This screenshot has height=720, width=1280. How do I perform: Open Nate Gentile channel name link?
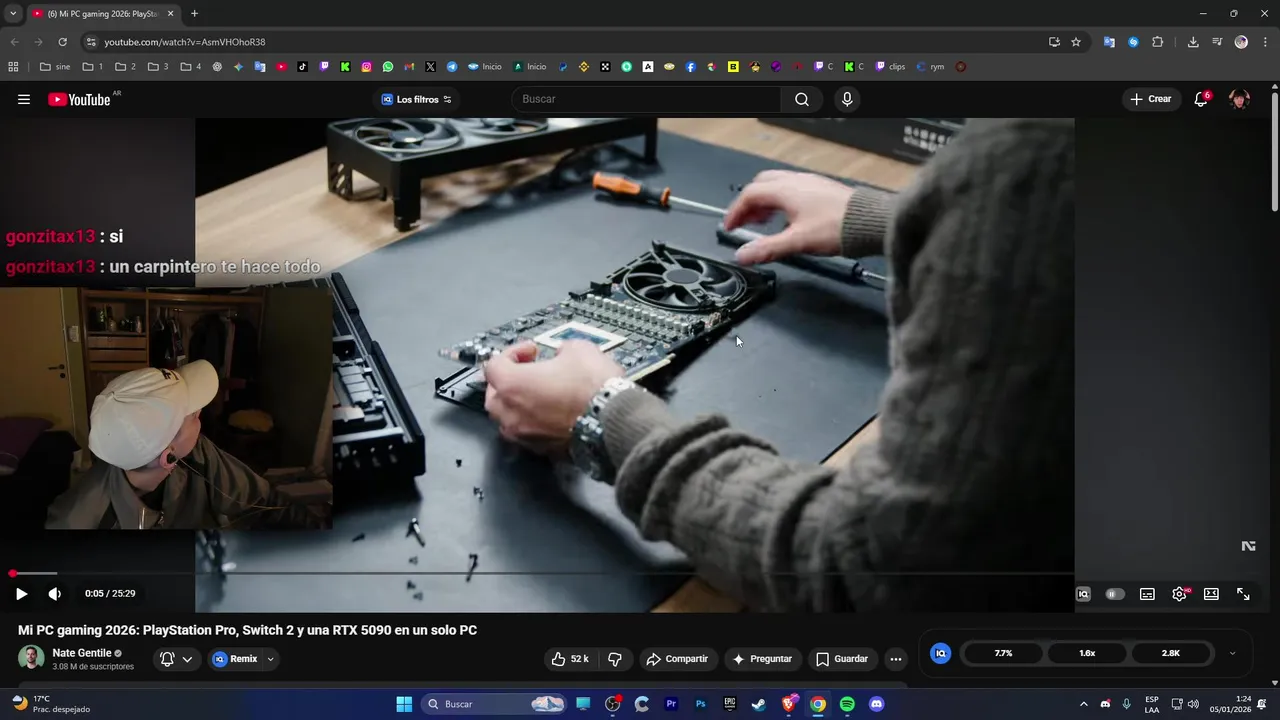point(82,653)
